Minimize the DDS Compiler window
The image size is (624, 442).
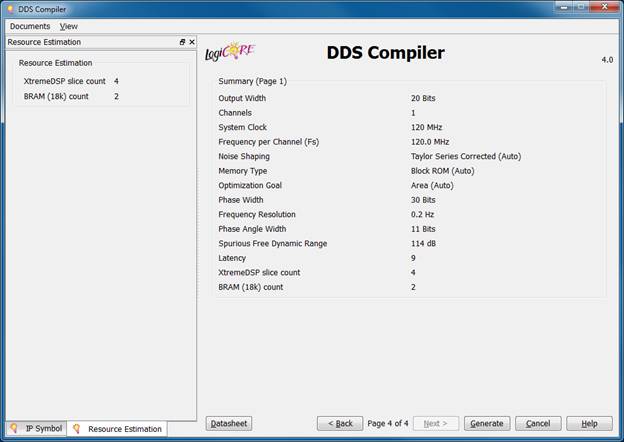[564, 7]
